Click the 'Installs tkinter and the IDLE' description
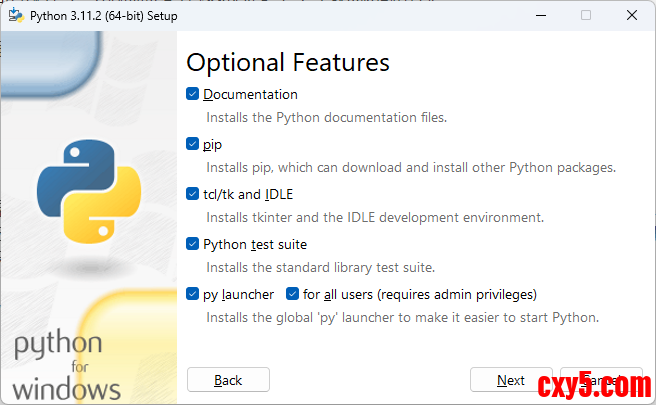656x405 pixels. click(x=375, y=217)
